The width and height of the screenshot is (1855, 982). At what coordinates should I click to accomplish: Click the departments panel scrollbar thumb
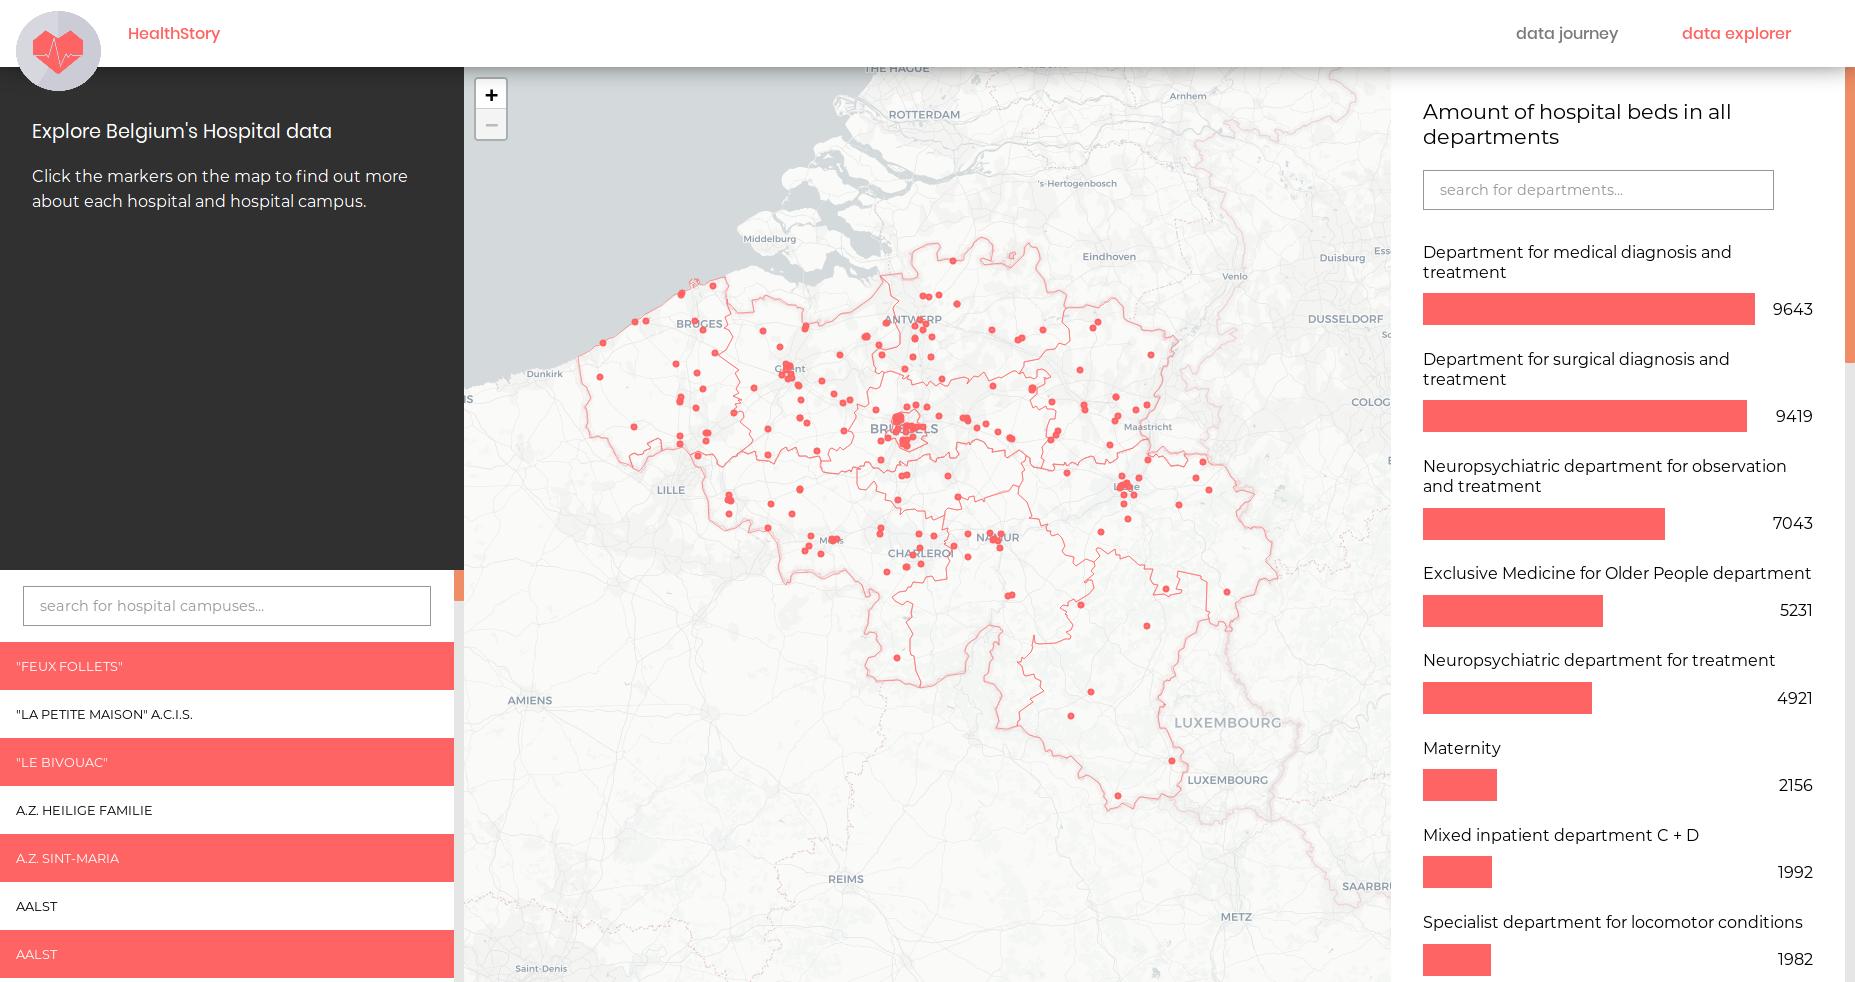coord(1850,215)
